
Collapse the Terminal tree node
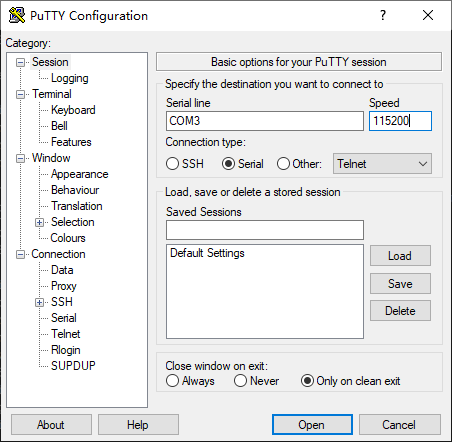coord(20,95)
